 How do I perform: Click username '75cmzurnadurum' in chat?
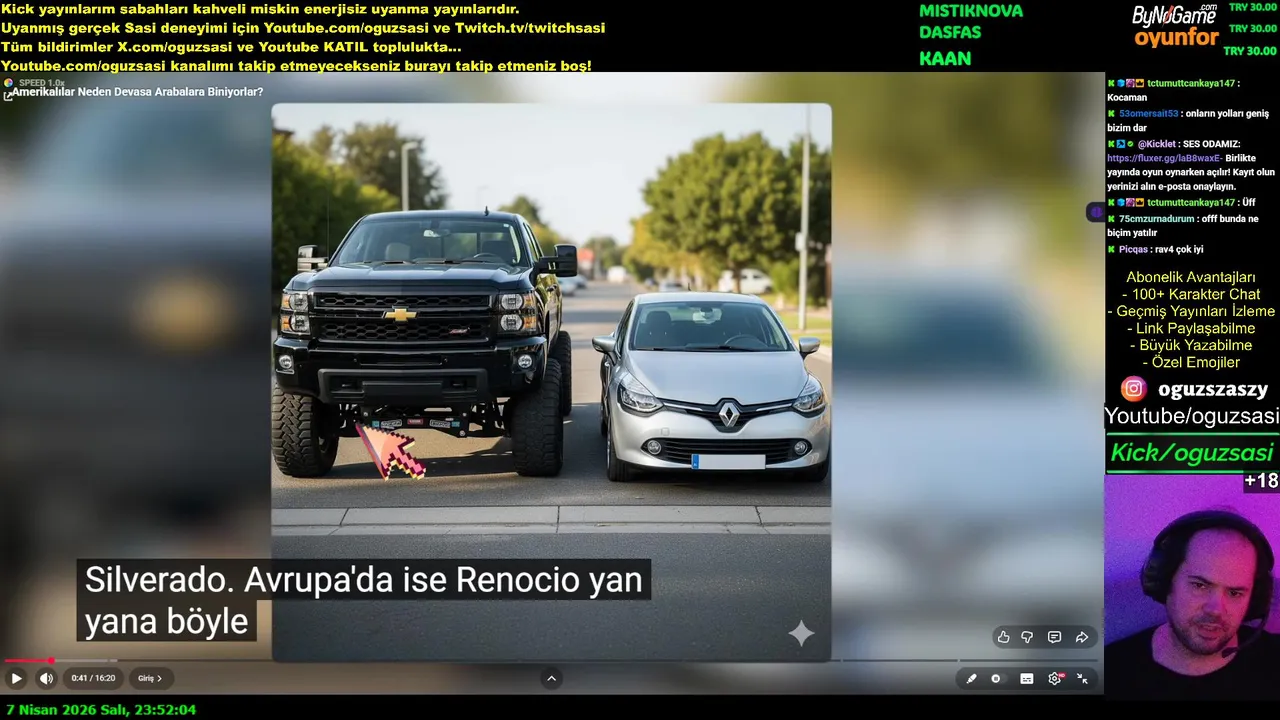1157,219
